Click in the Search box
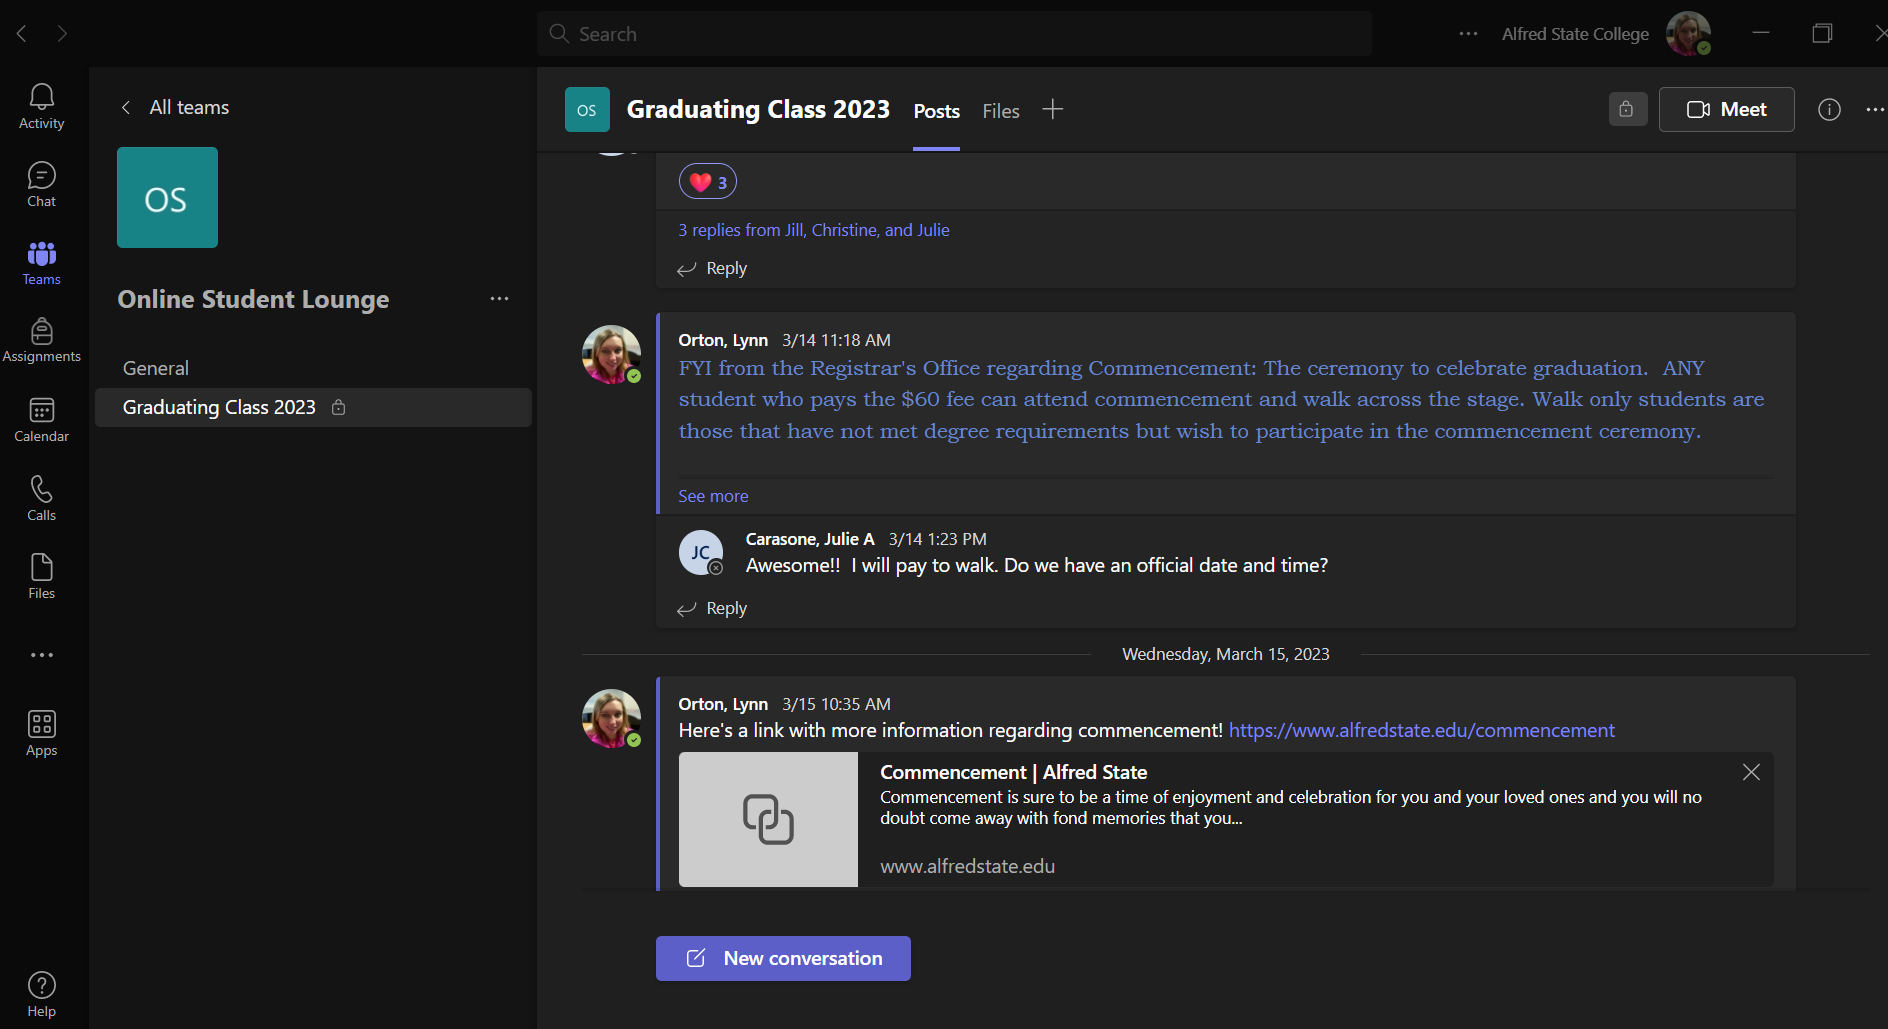 953,34
